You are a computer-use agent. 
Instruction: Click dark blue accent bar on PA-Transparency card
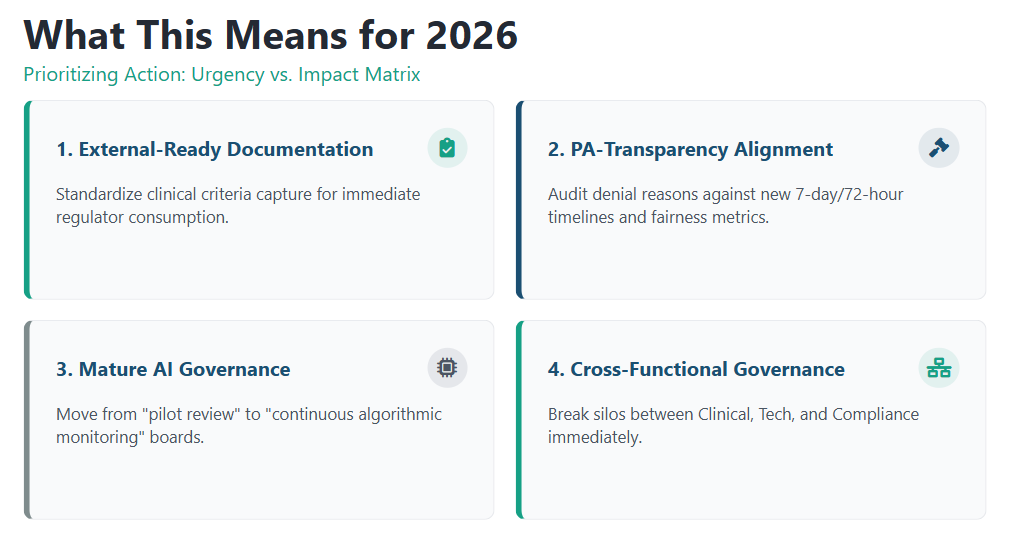(519, 200)
